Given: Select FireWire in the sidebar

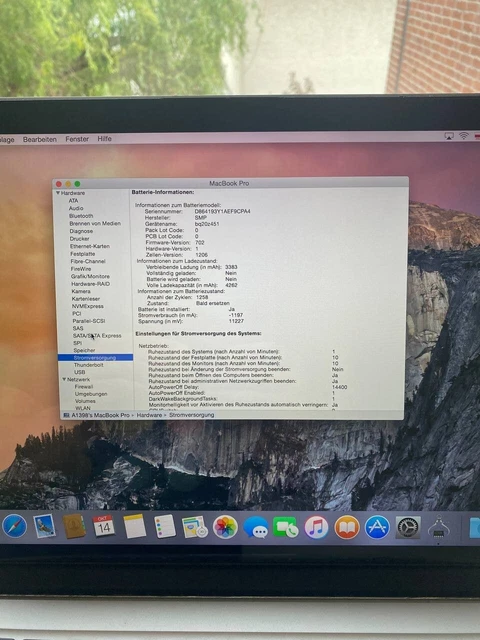Looking at the screenshot, I should (x=81, y=269).
